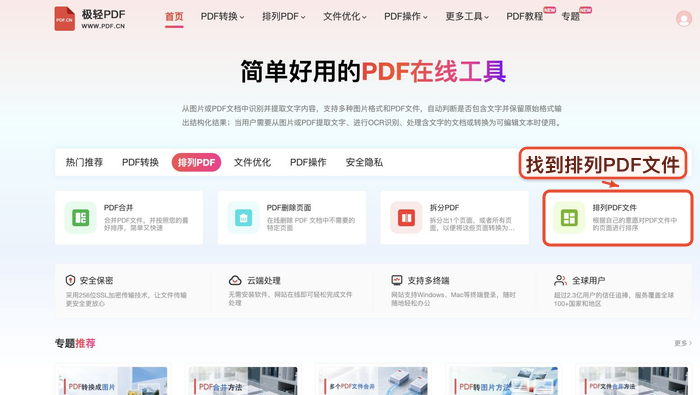Open the PDF教程 nav link
The image size is (700, 395).
tap(525, 17)
